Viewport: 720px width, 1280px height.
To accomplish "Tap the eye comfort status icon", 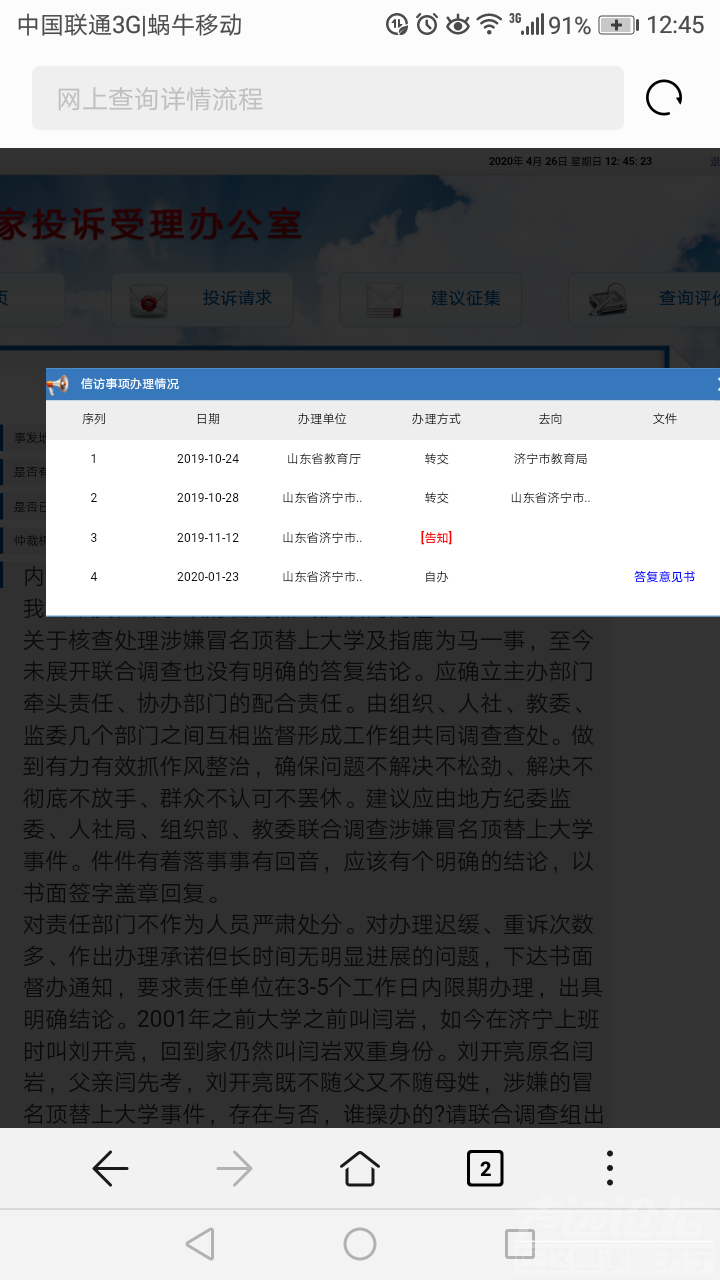I will 457,24.
